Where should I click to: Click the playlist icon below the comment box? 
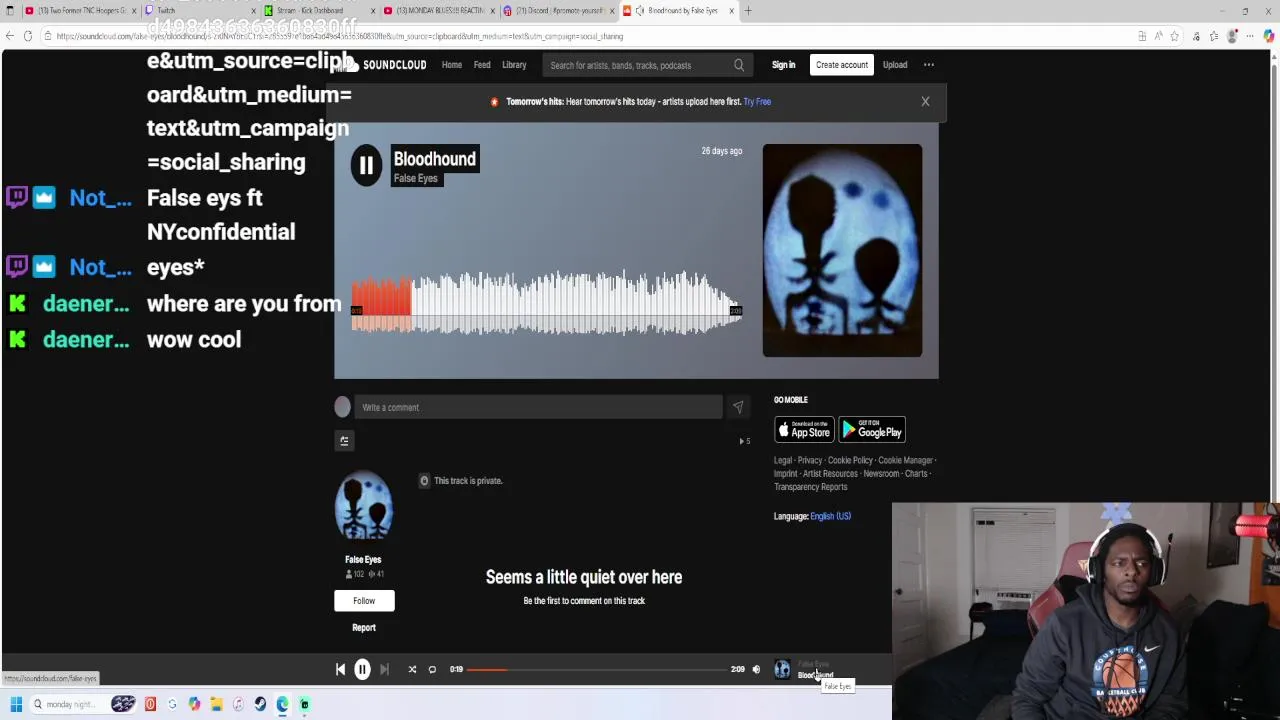pyautogui.click(x=344, y=440)
